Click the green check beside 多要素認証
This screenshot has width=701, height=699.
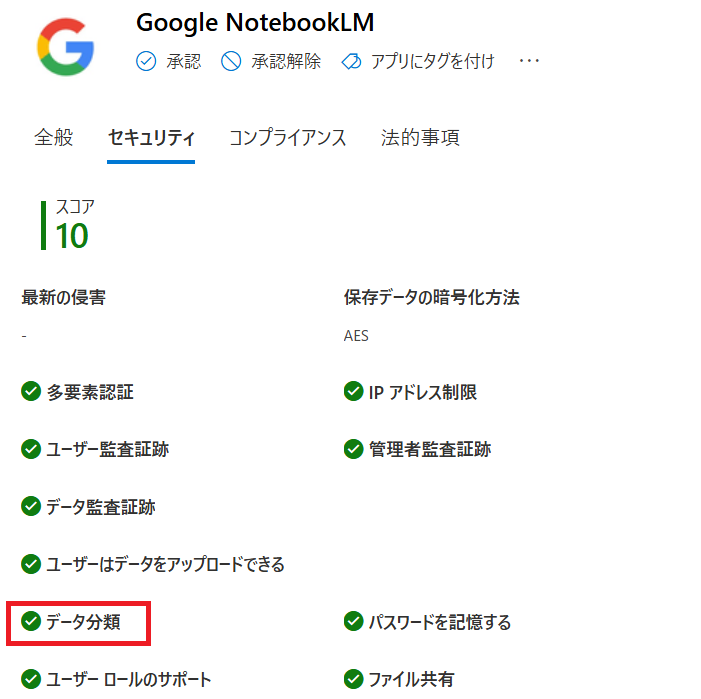click(31, 392)
